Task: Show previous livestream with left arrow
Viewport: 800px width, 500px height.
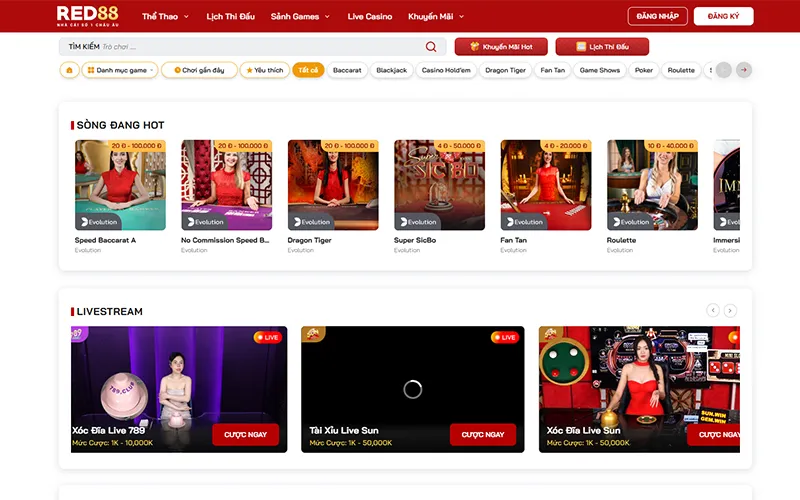Action: [x=713, y=310]
